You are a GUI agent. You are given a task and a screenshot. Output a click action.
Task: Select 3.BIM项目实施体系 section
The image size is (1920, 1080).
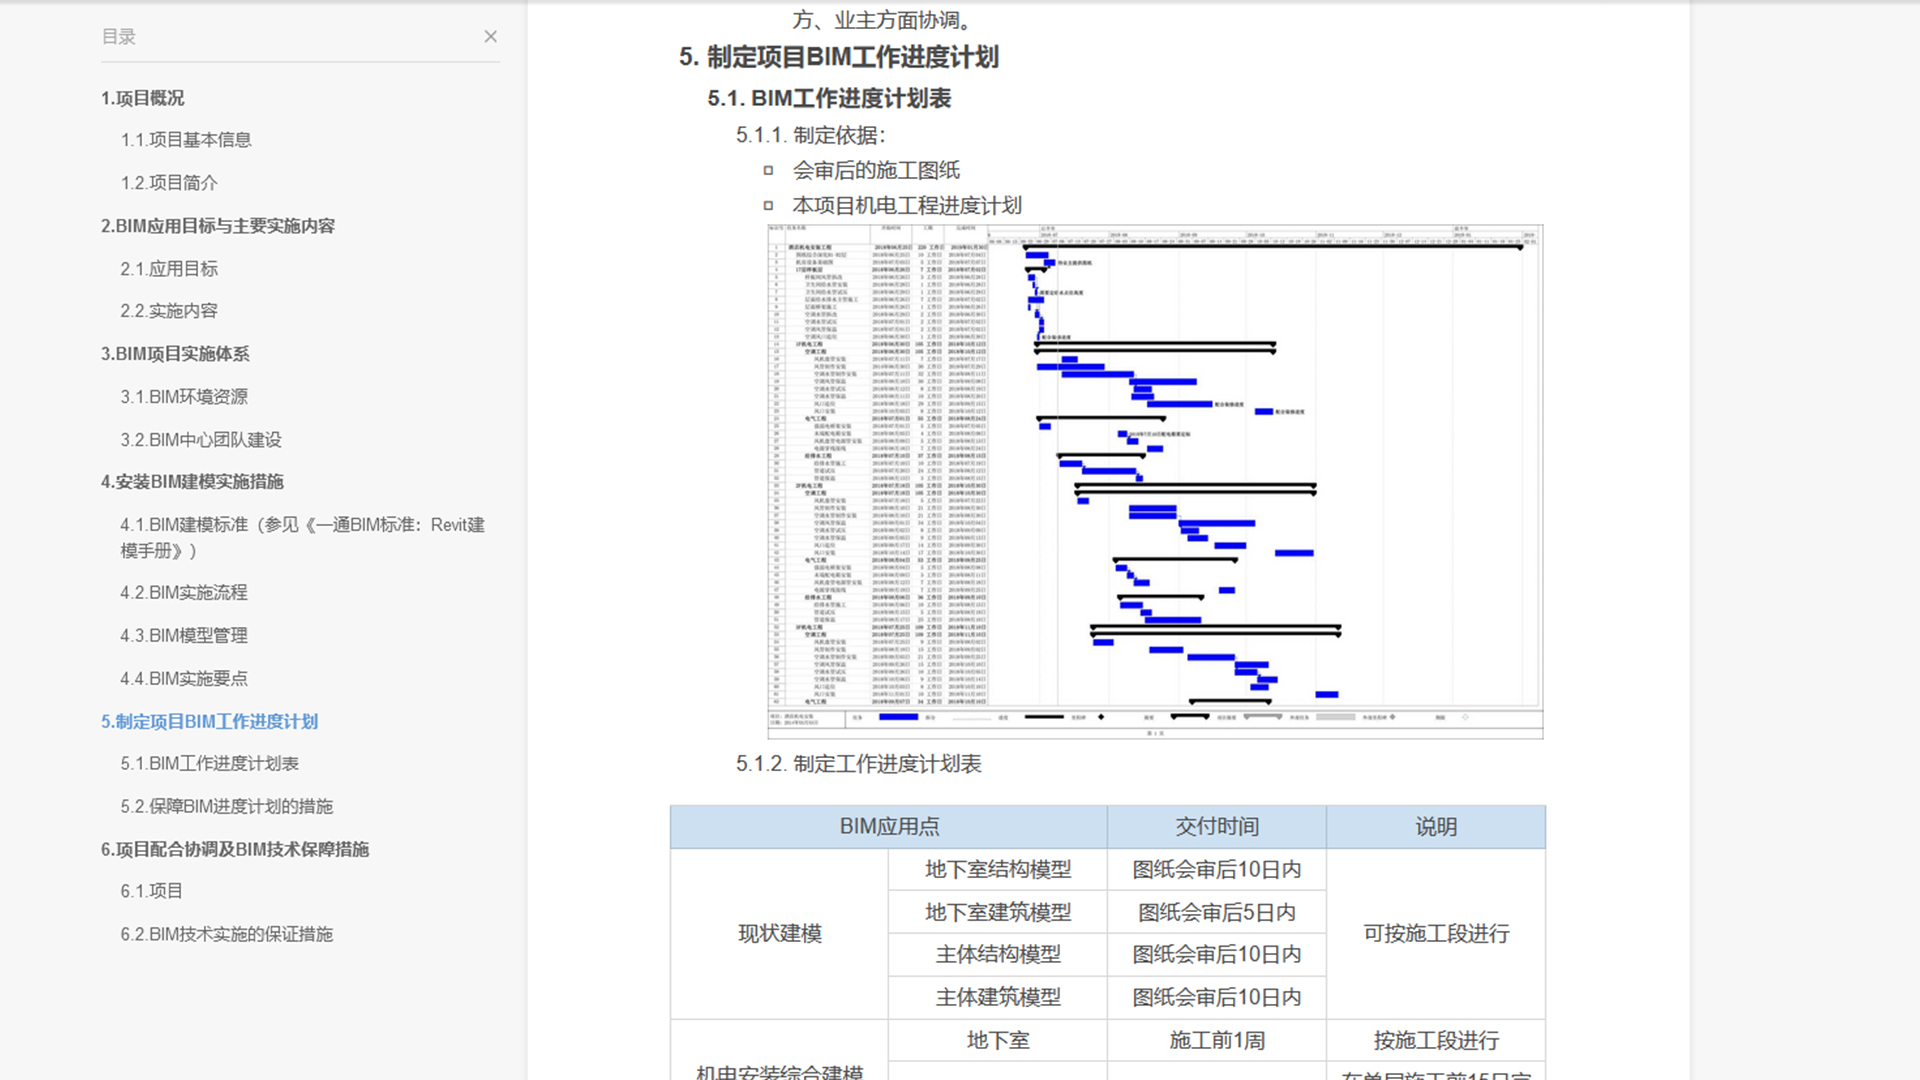[x=175, y=354]
